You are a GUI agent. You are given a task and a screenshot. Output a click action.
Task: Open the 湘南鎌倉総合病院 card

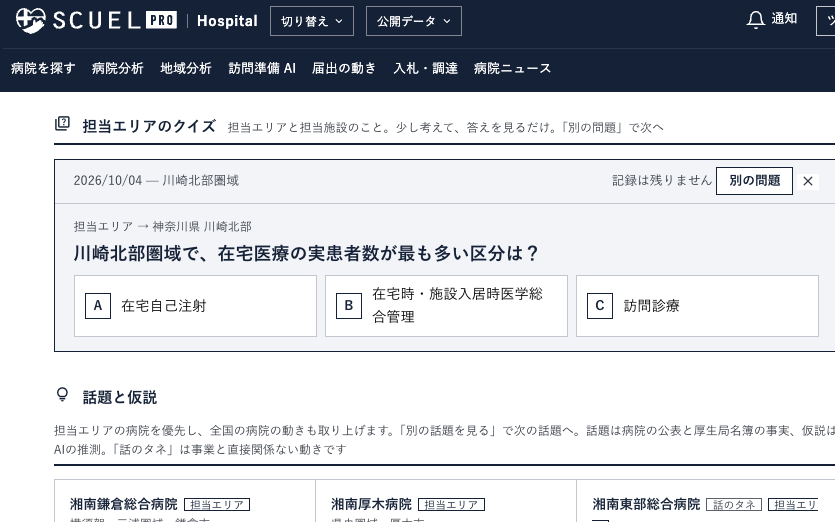pyautogui.click(x=124, y=504)
